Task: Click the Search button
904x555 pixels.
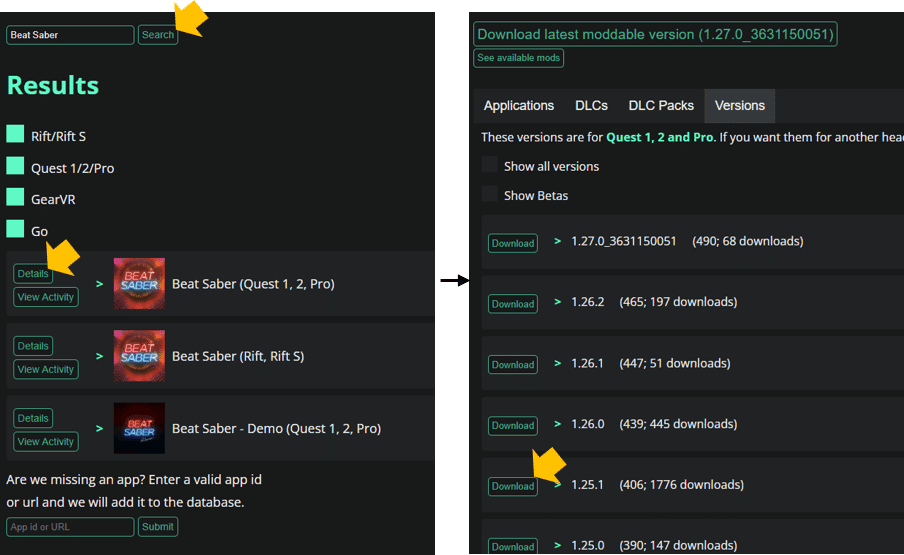Action: click(x=157, y=35)
